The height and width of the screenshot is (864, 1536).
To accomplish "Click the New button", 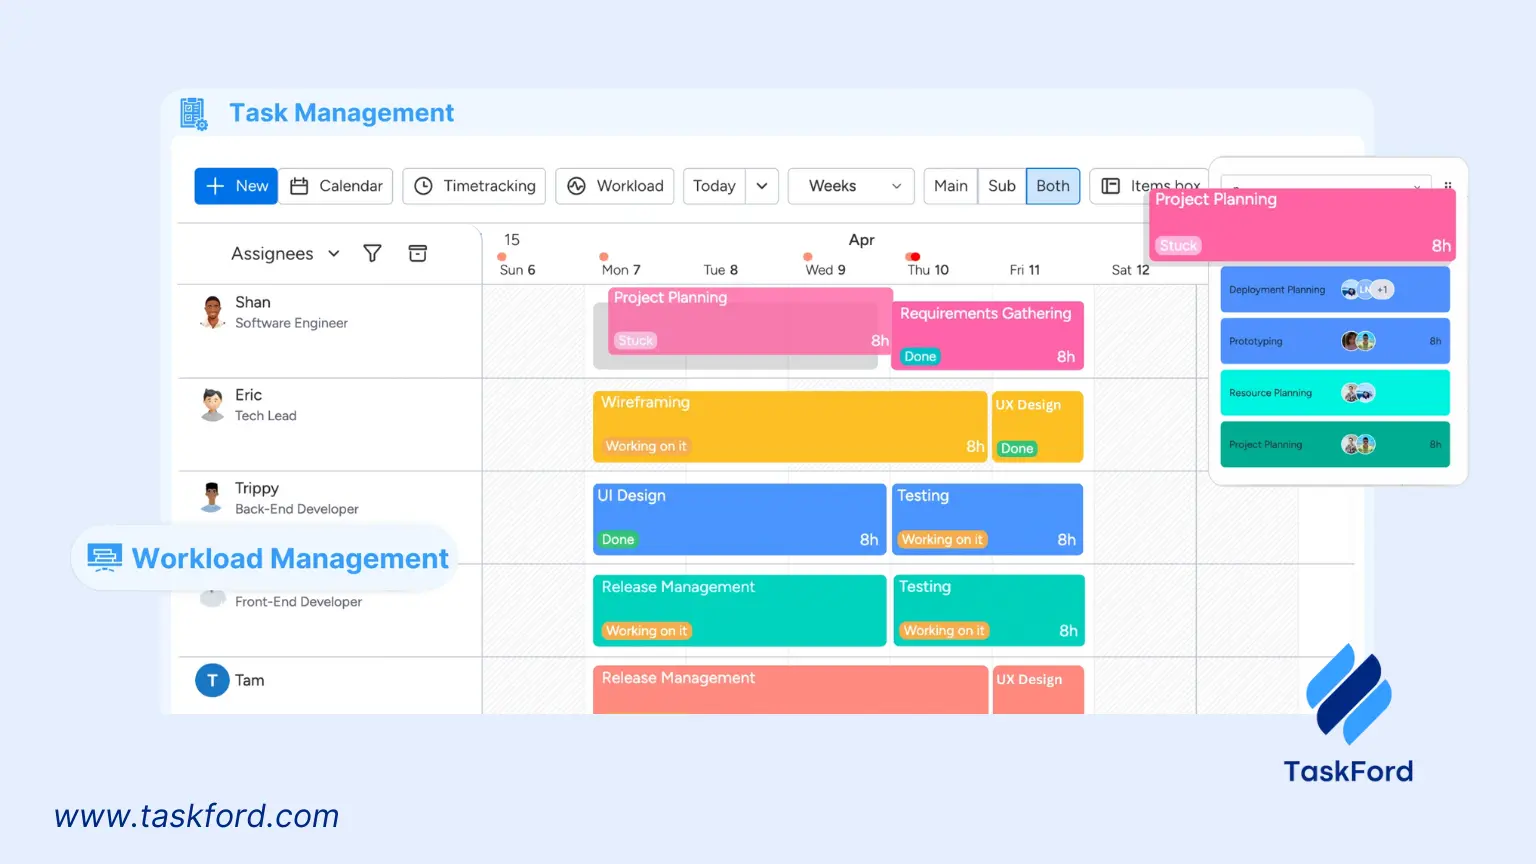I will pyautogui.click(x=236, y=186).
